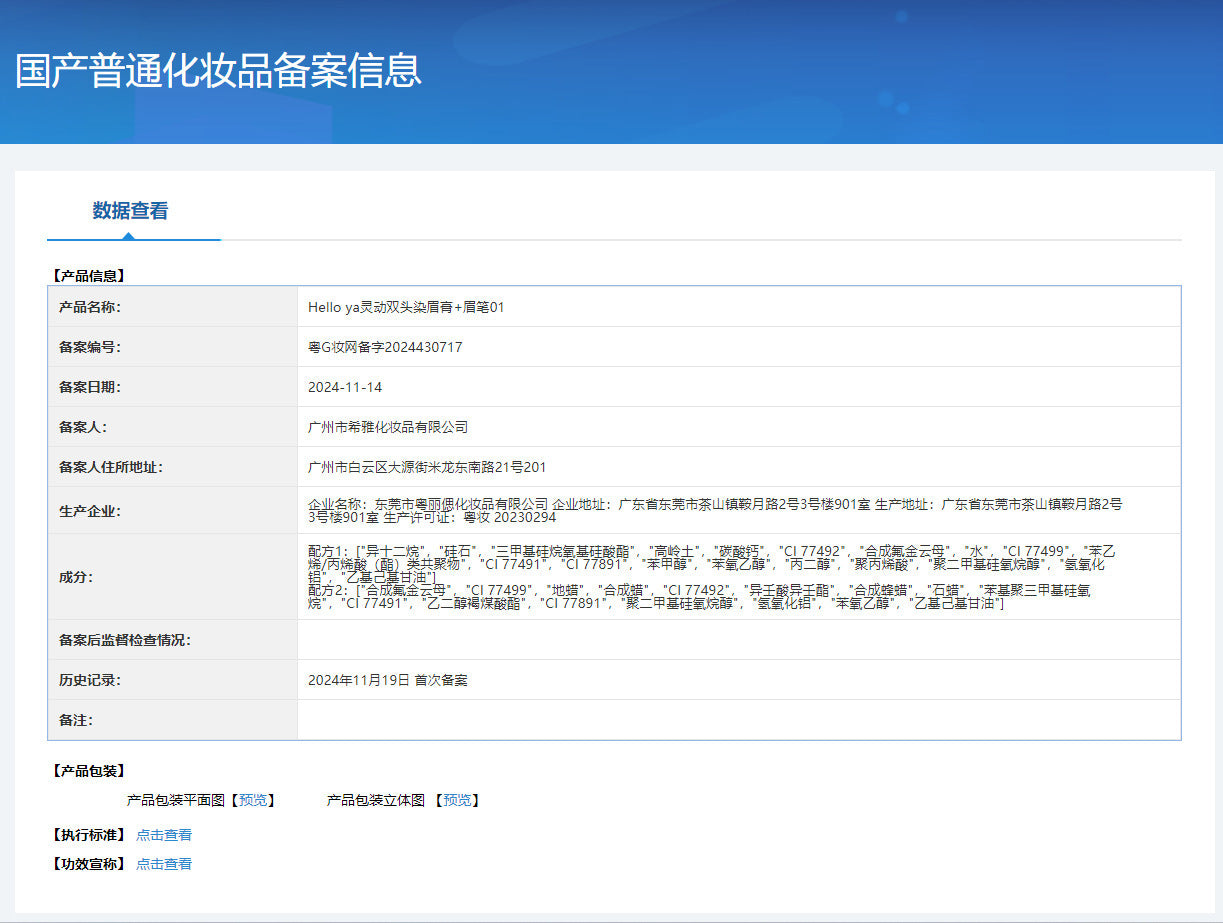Switch to the 数据查看 tab
The width and height of the screenshot is (1223, 923).
pos(130,211)
